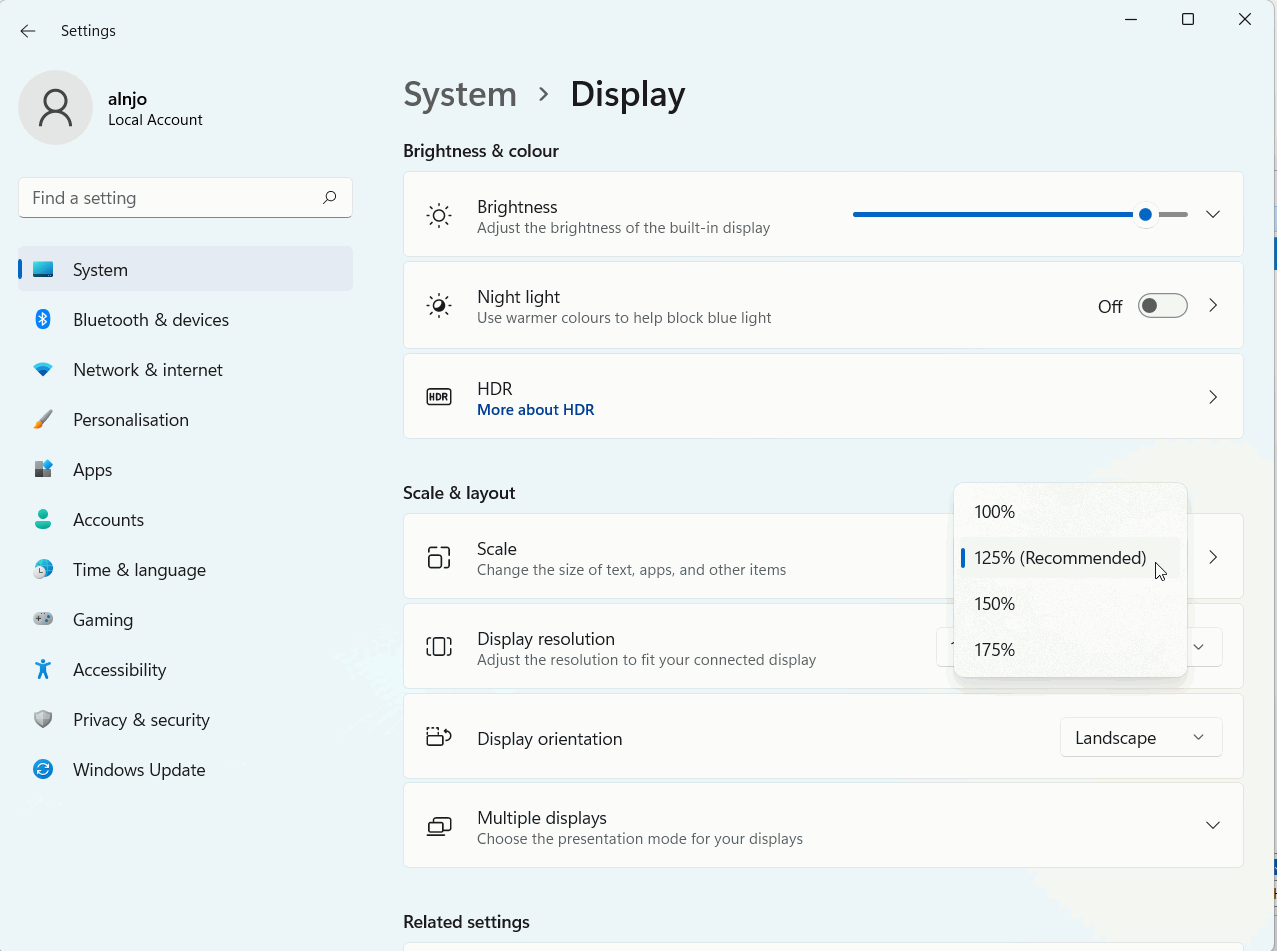Click the HDR badge icon

click(439, 397)
